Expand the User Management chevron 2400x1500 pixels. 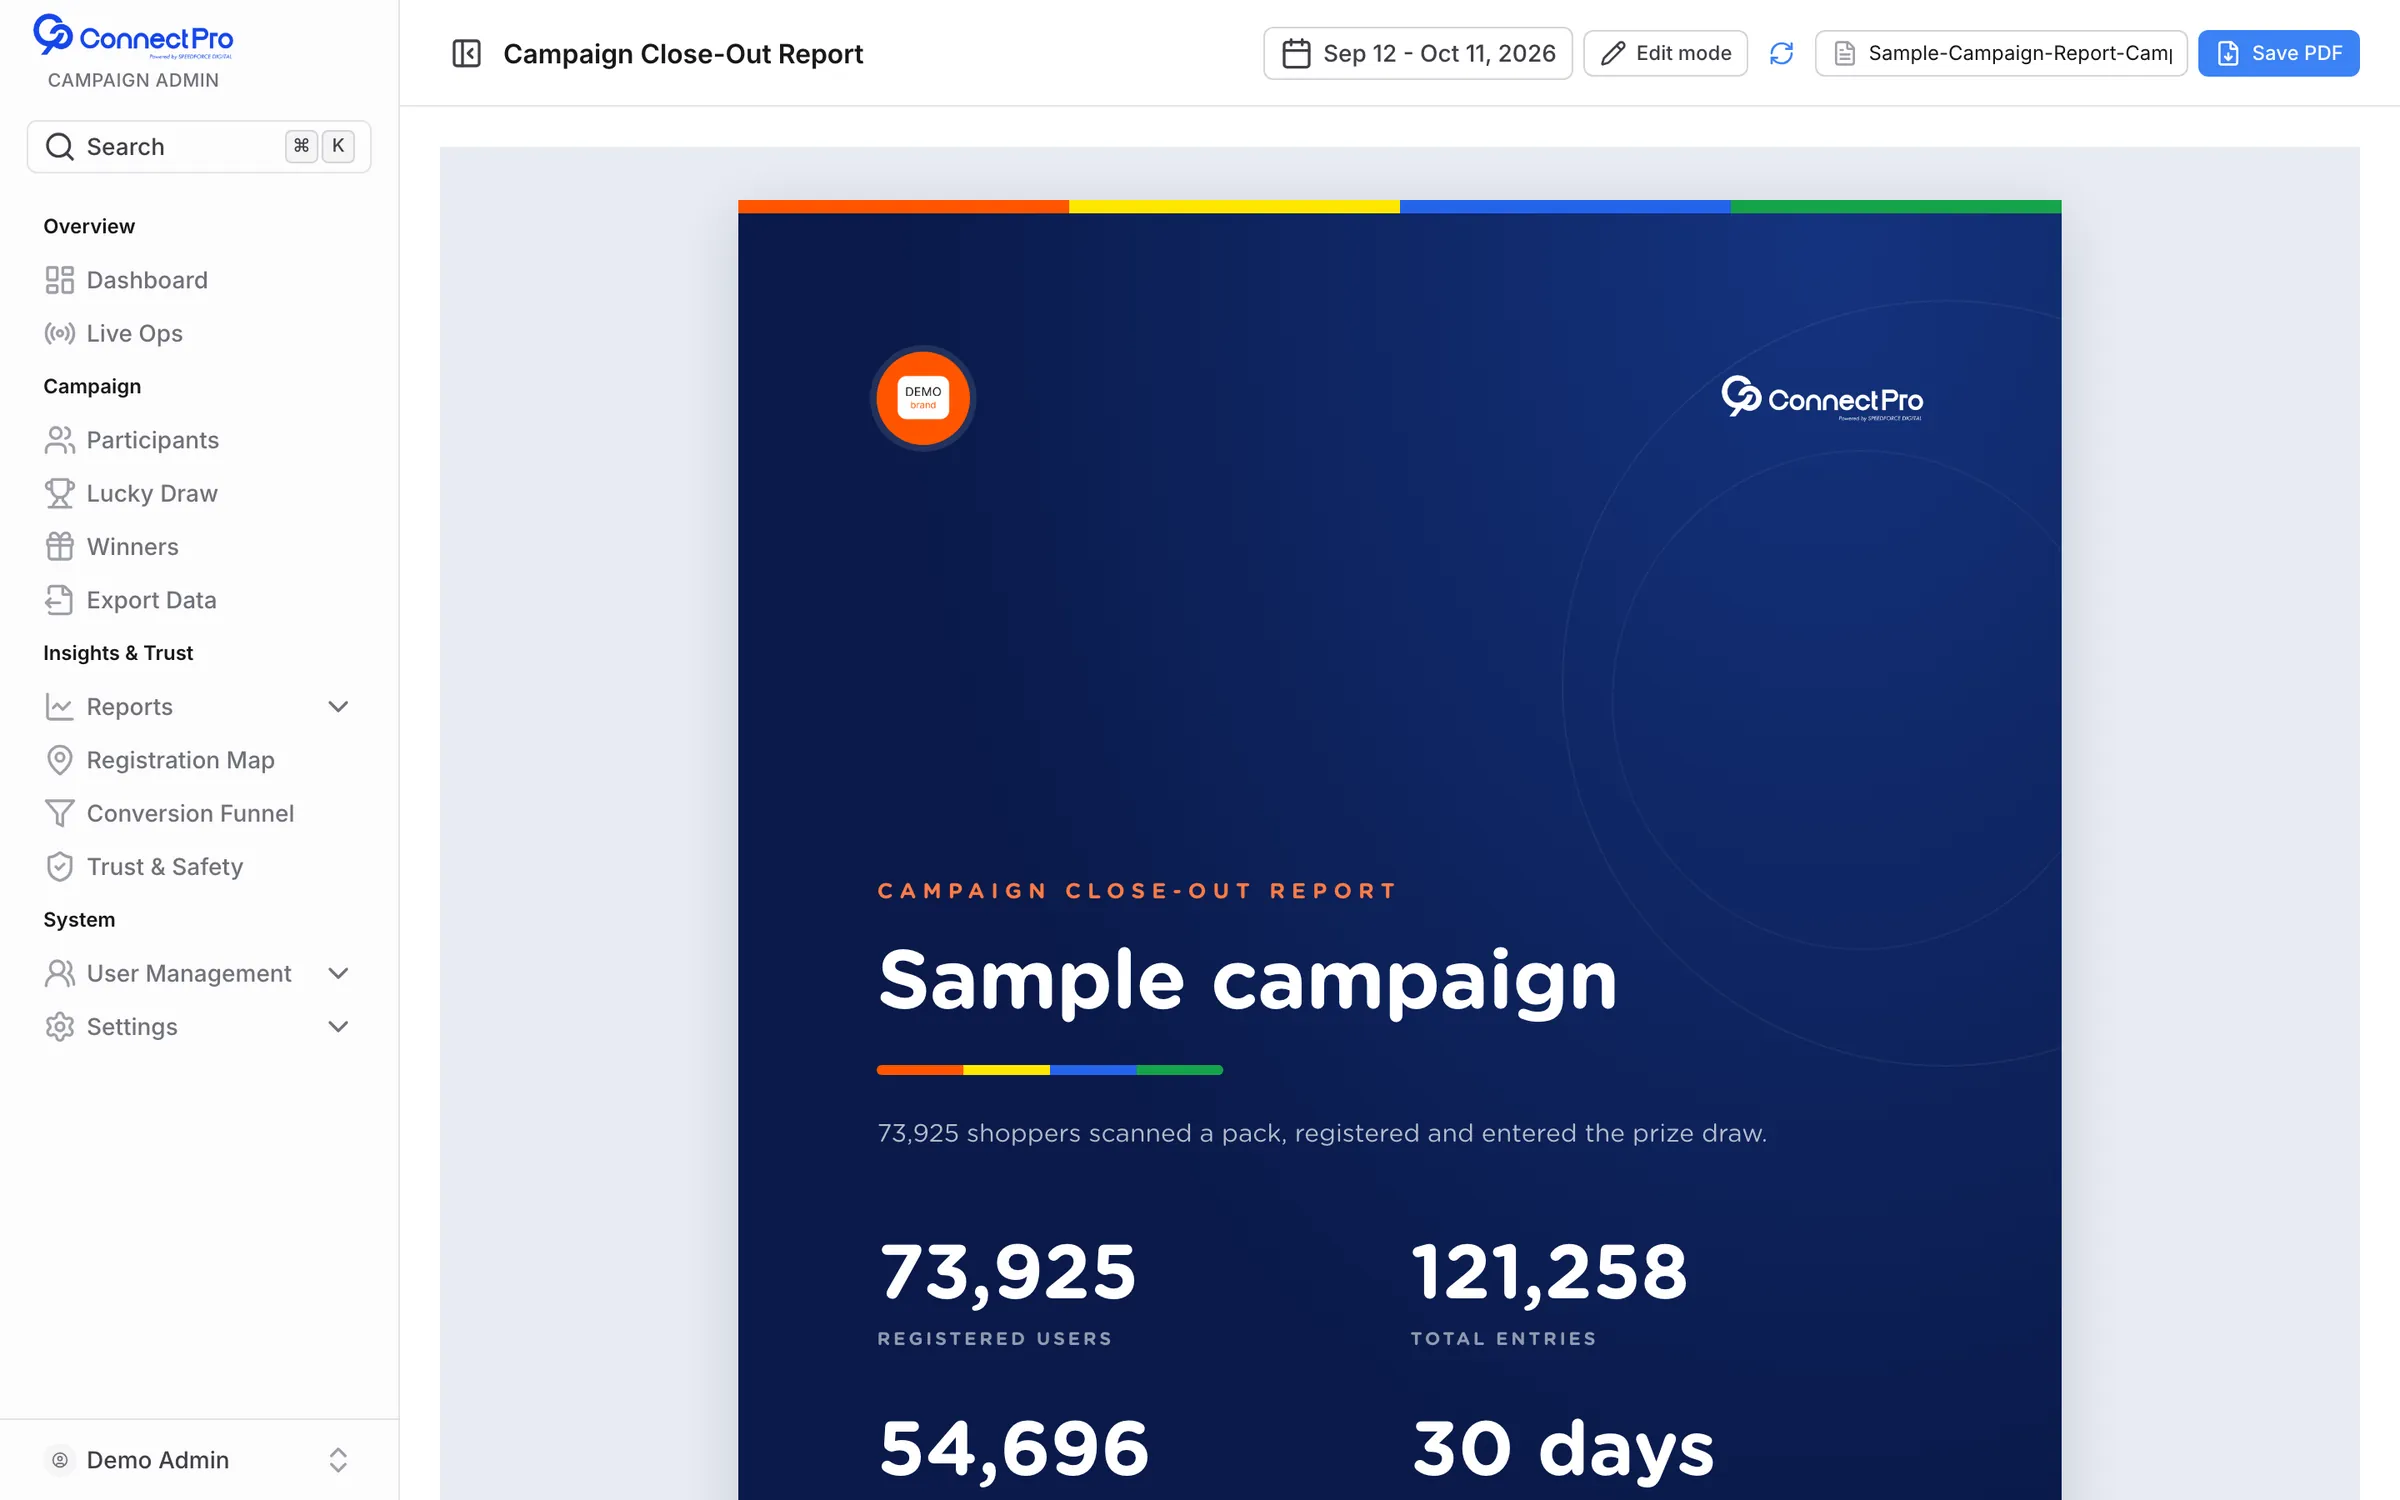(x=338, y=973)
